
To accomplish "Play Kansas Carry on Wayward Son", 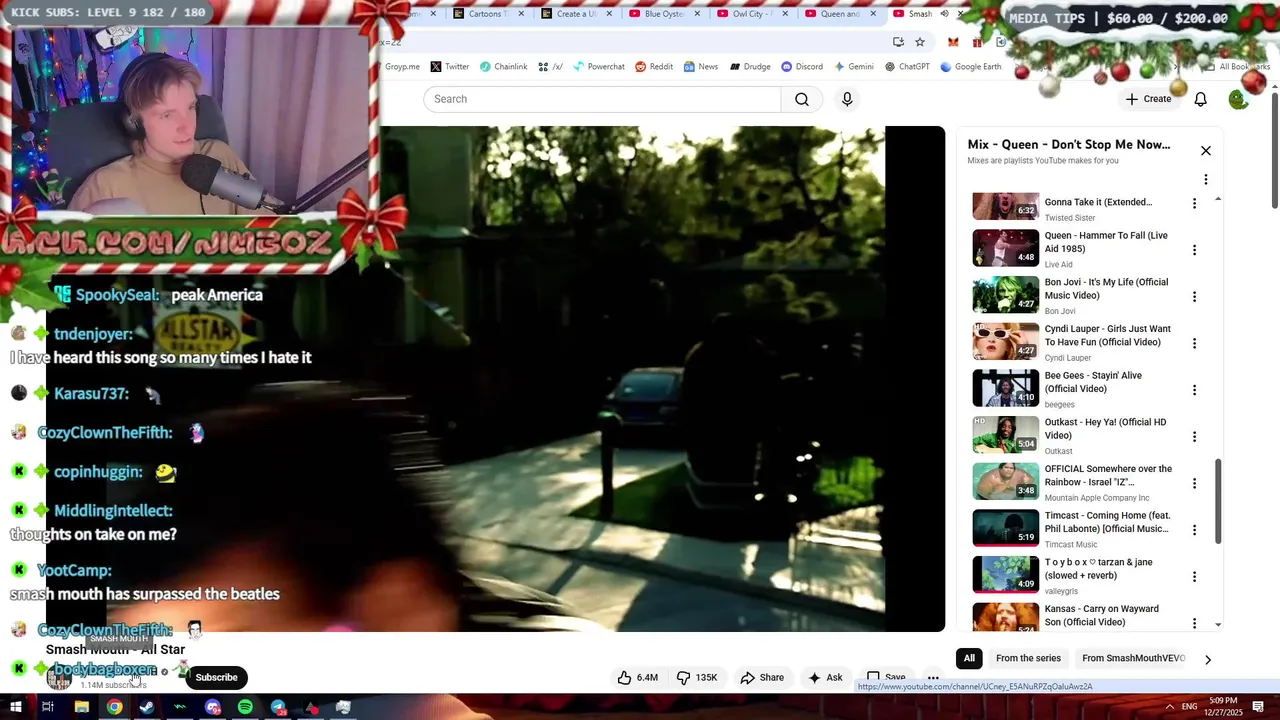I will [x=1006, y=617].
